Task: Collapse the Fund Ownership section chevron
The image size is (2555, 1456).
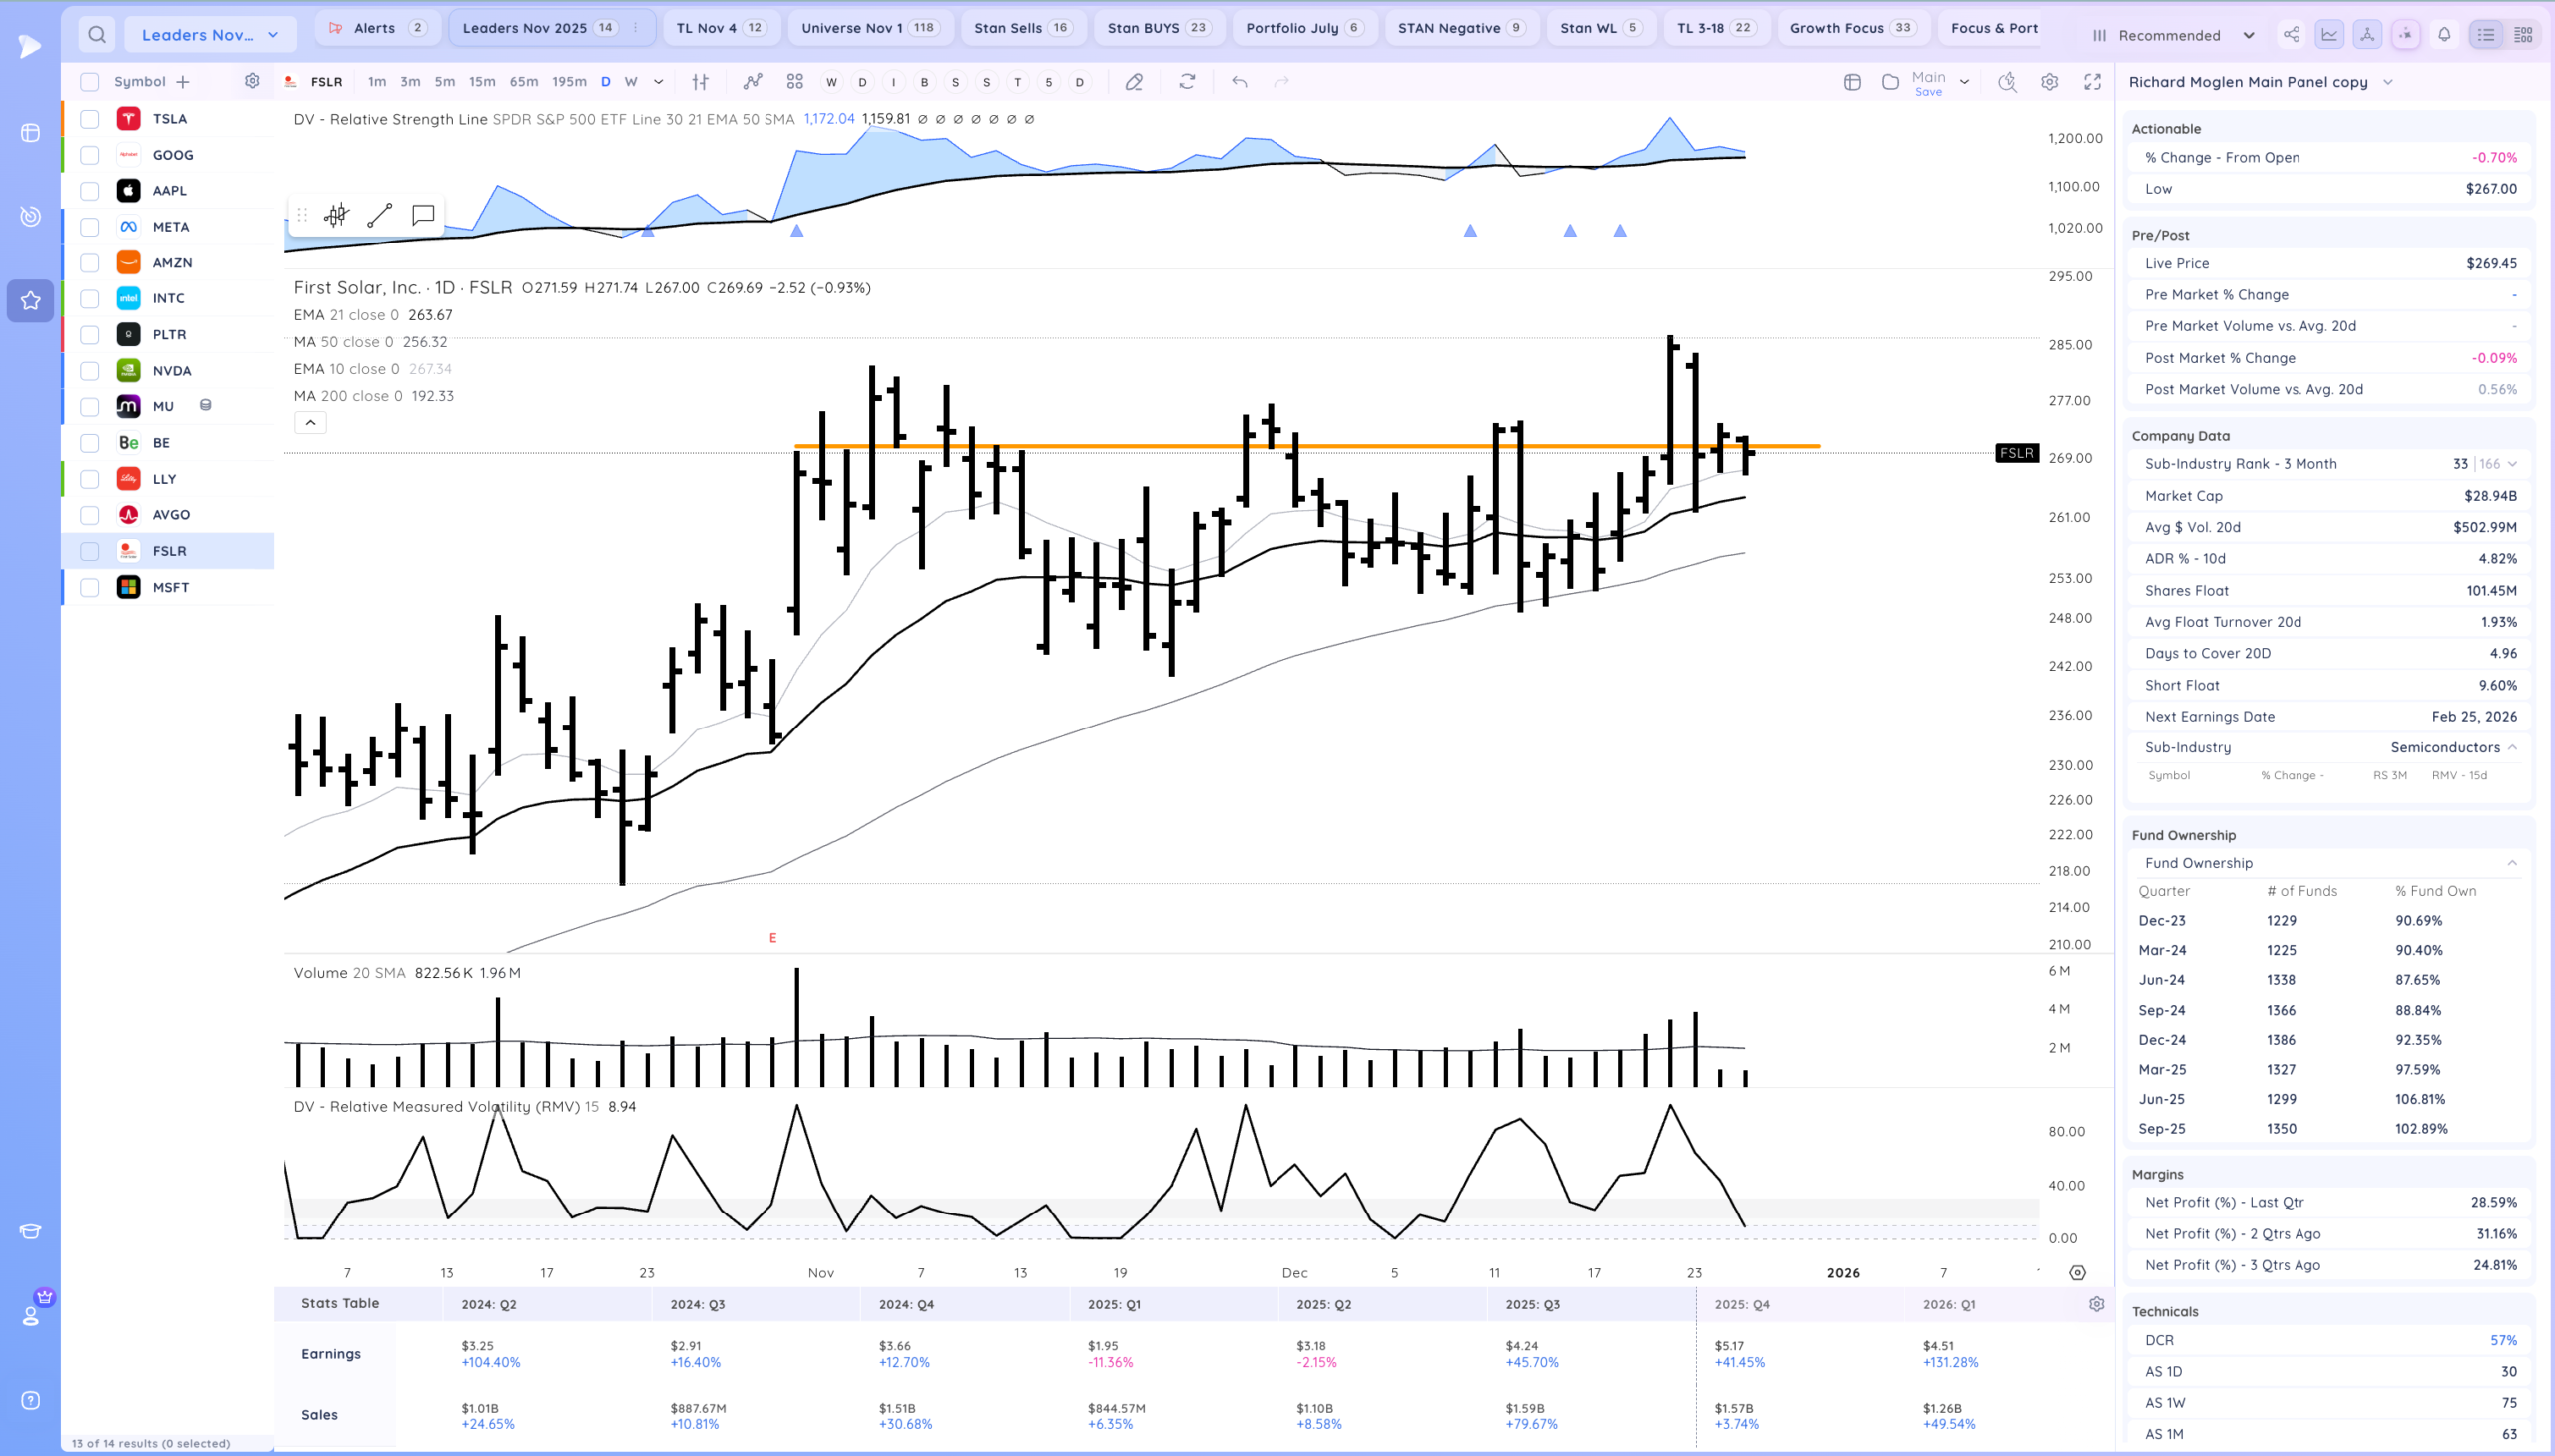Action: point(2511,863)
